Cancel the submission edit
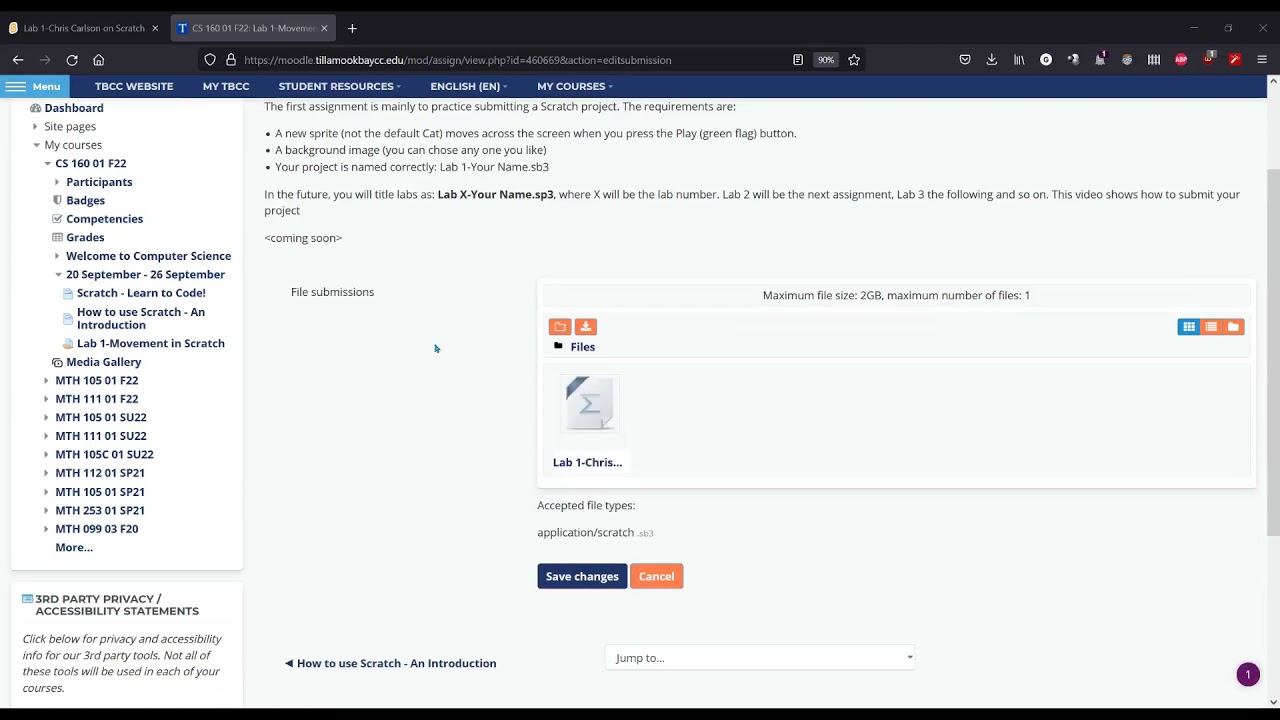The width and height of the screenshot is (1280, 720). 656,577
